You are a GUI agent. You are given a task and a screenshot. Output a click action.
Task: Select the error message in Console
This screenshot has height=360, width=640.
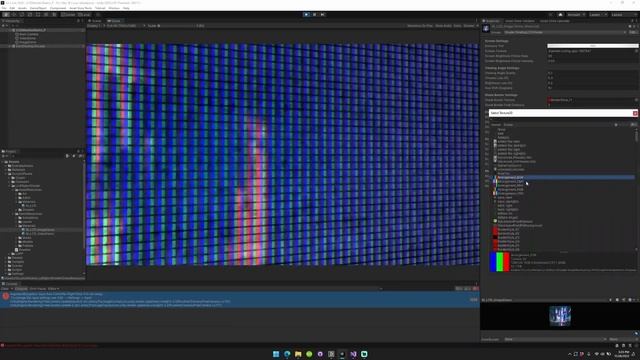tap(240, 299)
